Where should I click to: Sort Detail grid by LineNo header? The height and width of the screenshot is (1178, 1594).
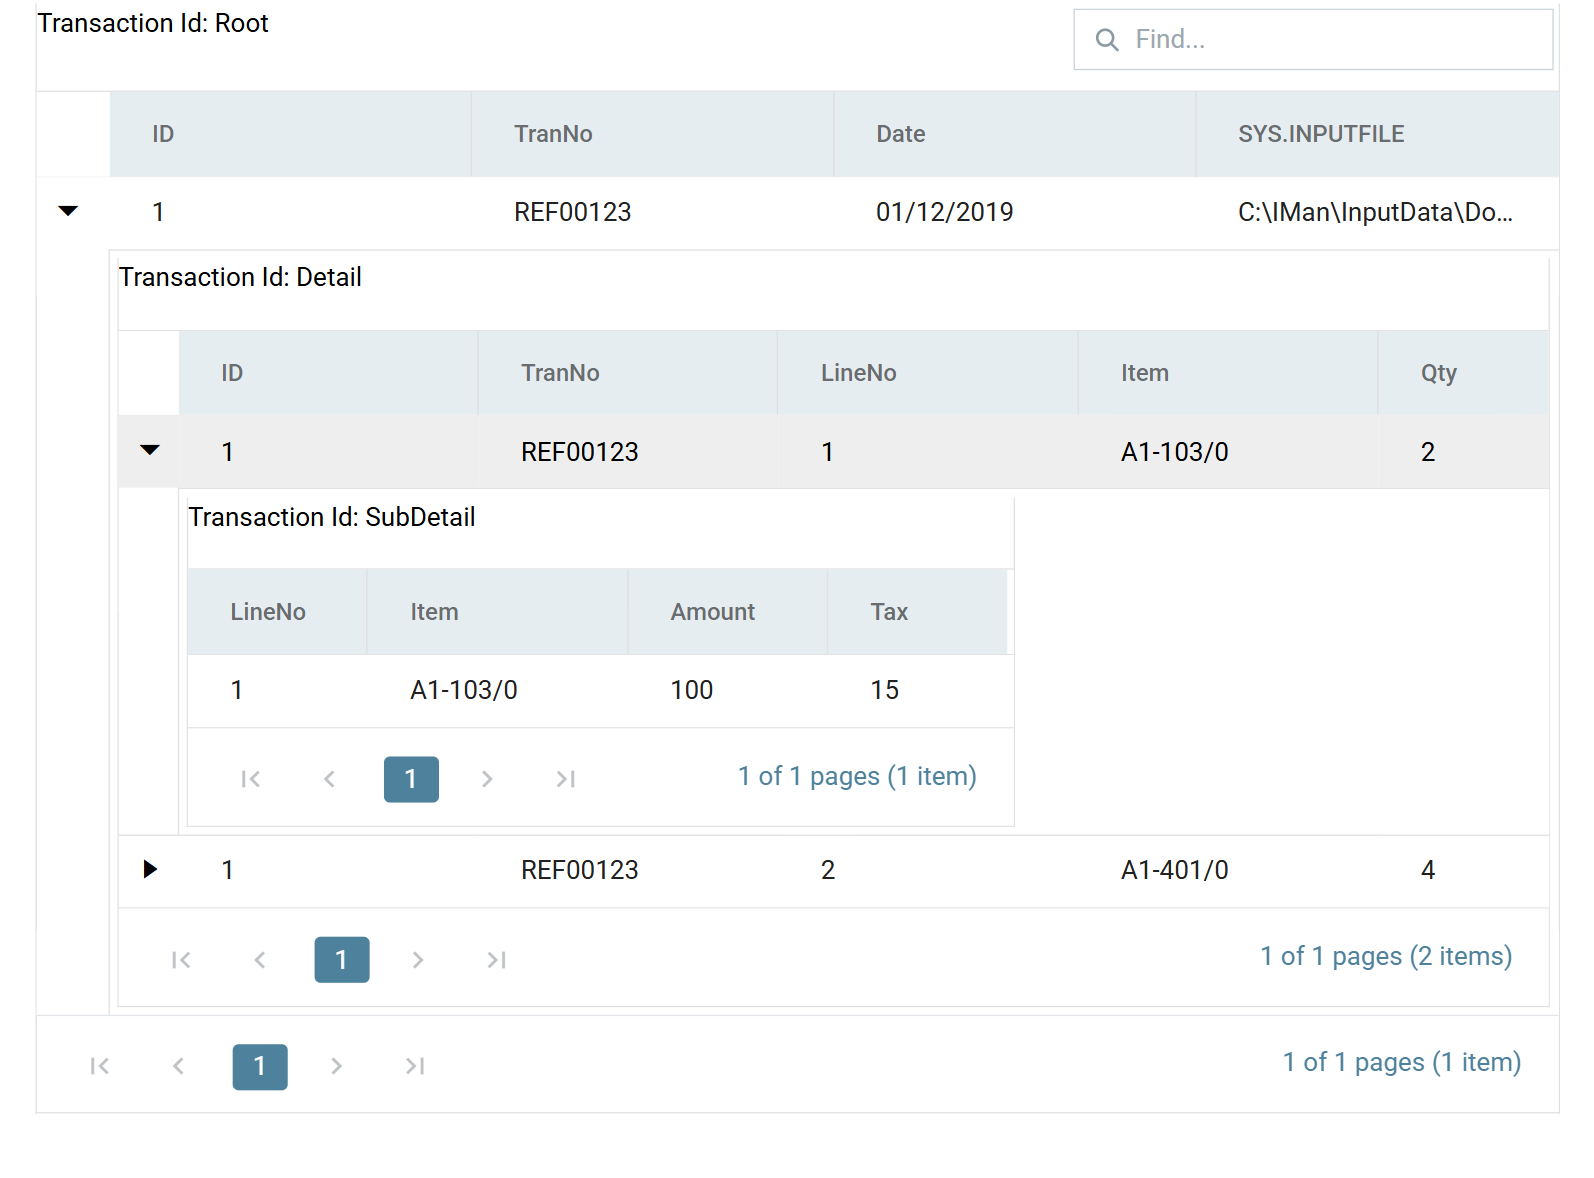pos(927,373)
